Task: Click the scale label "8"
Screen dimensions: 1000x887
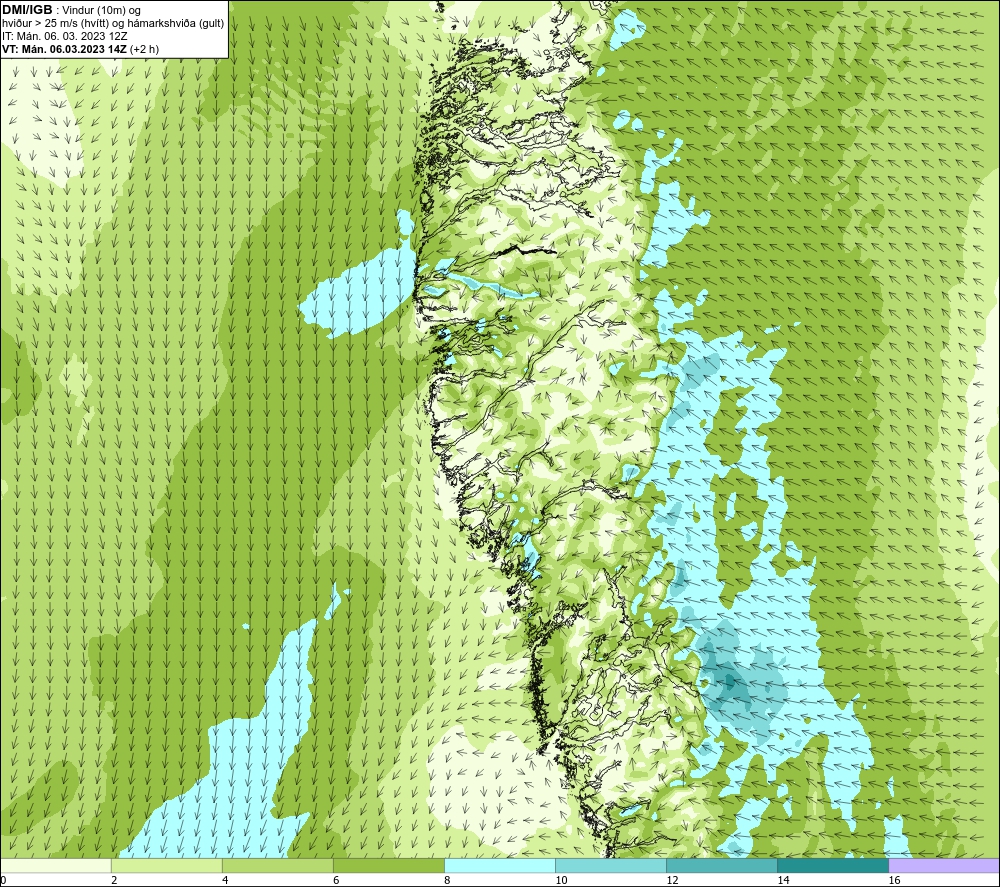Action: point(447,881)
